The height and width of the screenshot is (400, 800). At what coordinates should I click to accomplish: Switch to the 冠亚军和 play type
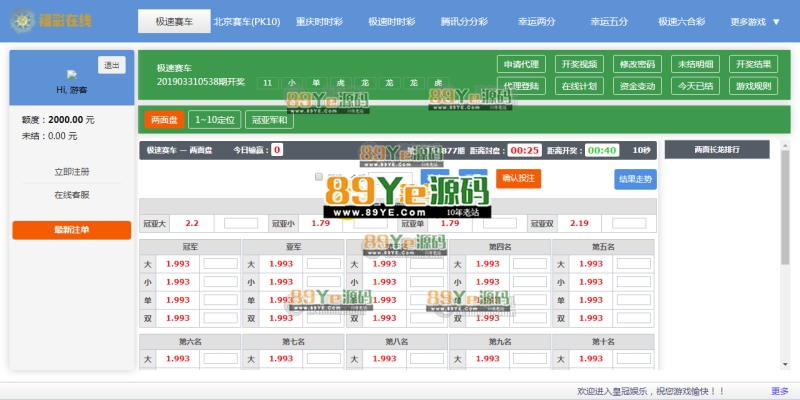pyautogui.click(x=269, y=120)
